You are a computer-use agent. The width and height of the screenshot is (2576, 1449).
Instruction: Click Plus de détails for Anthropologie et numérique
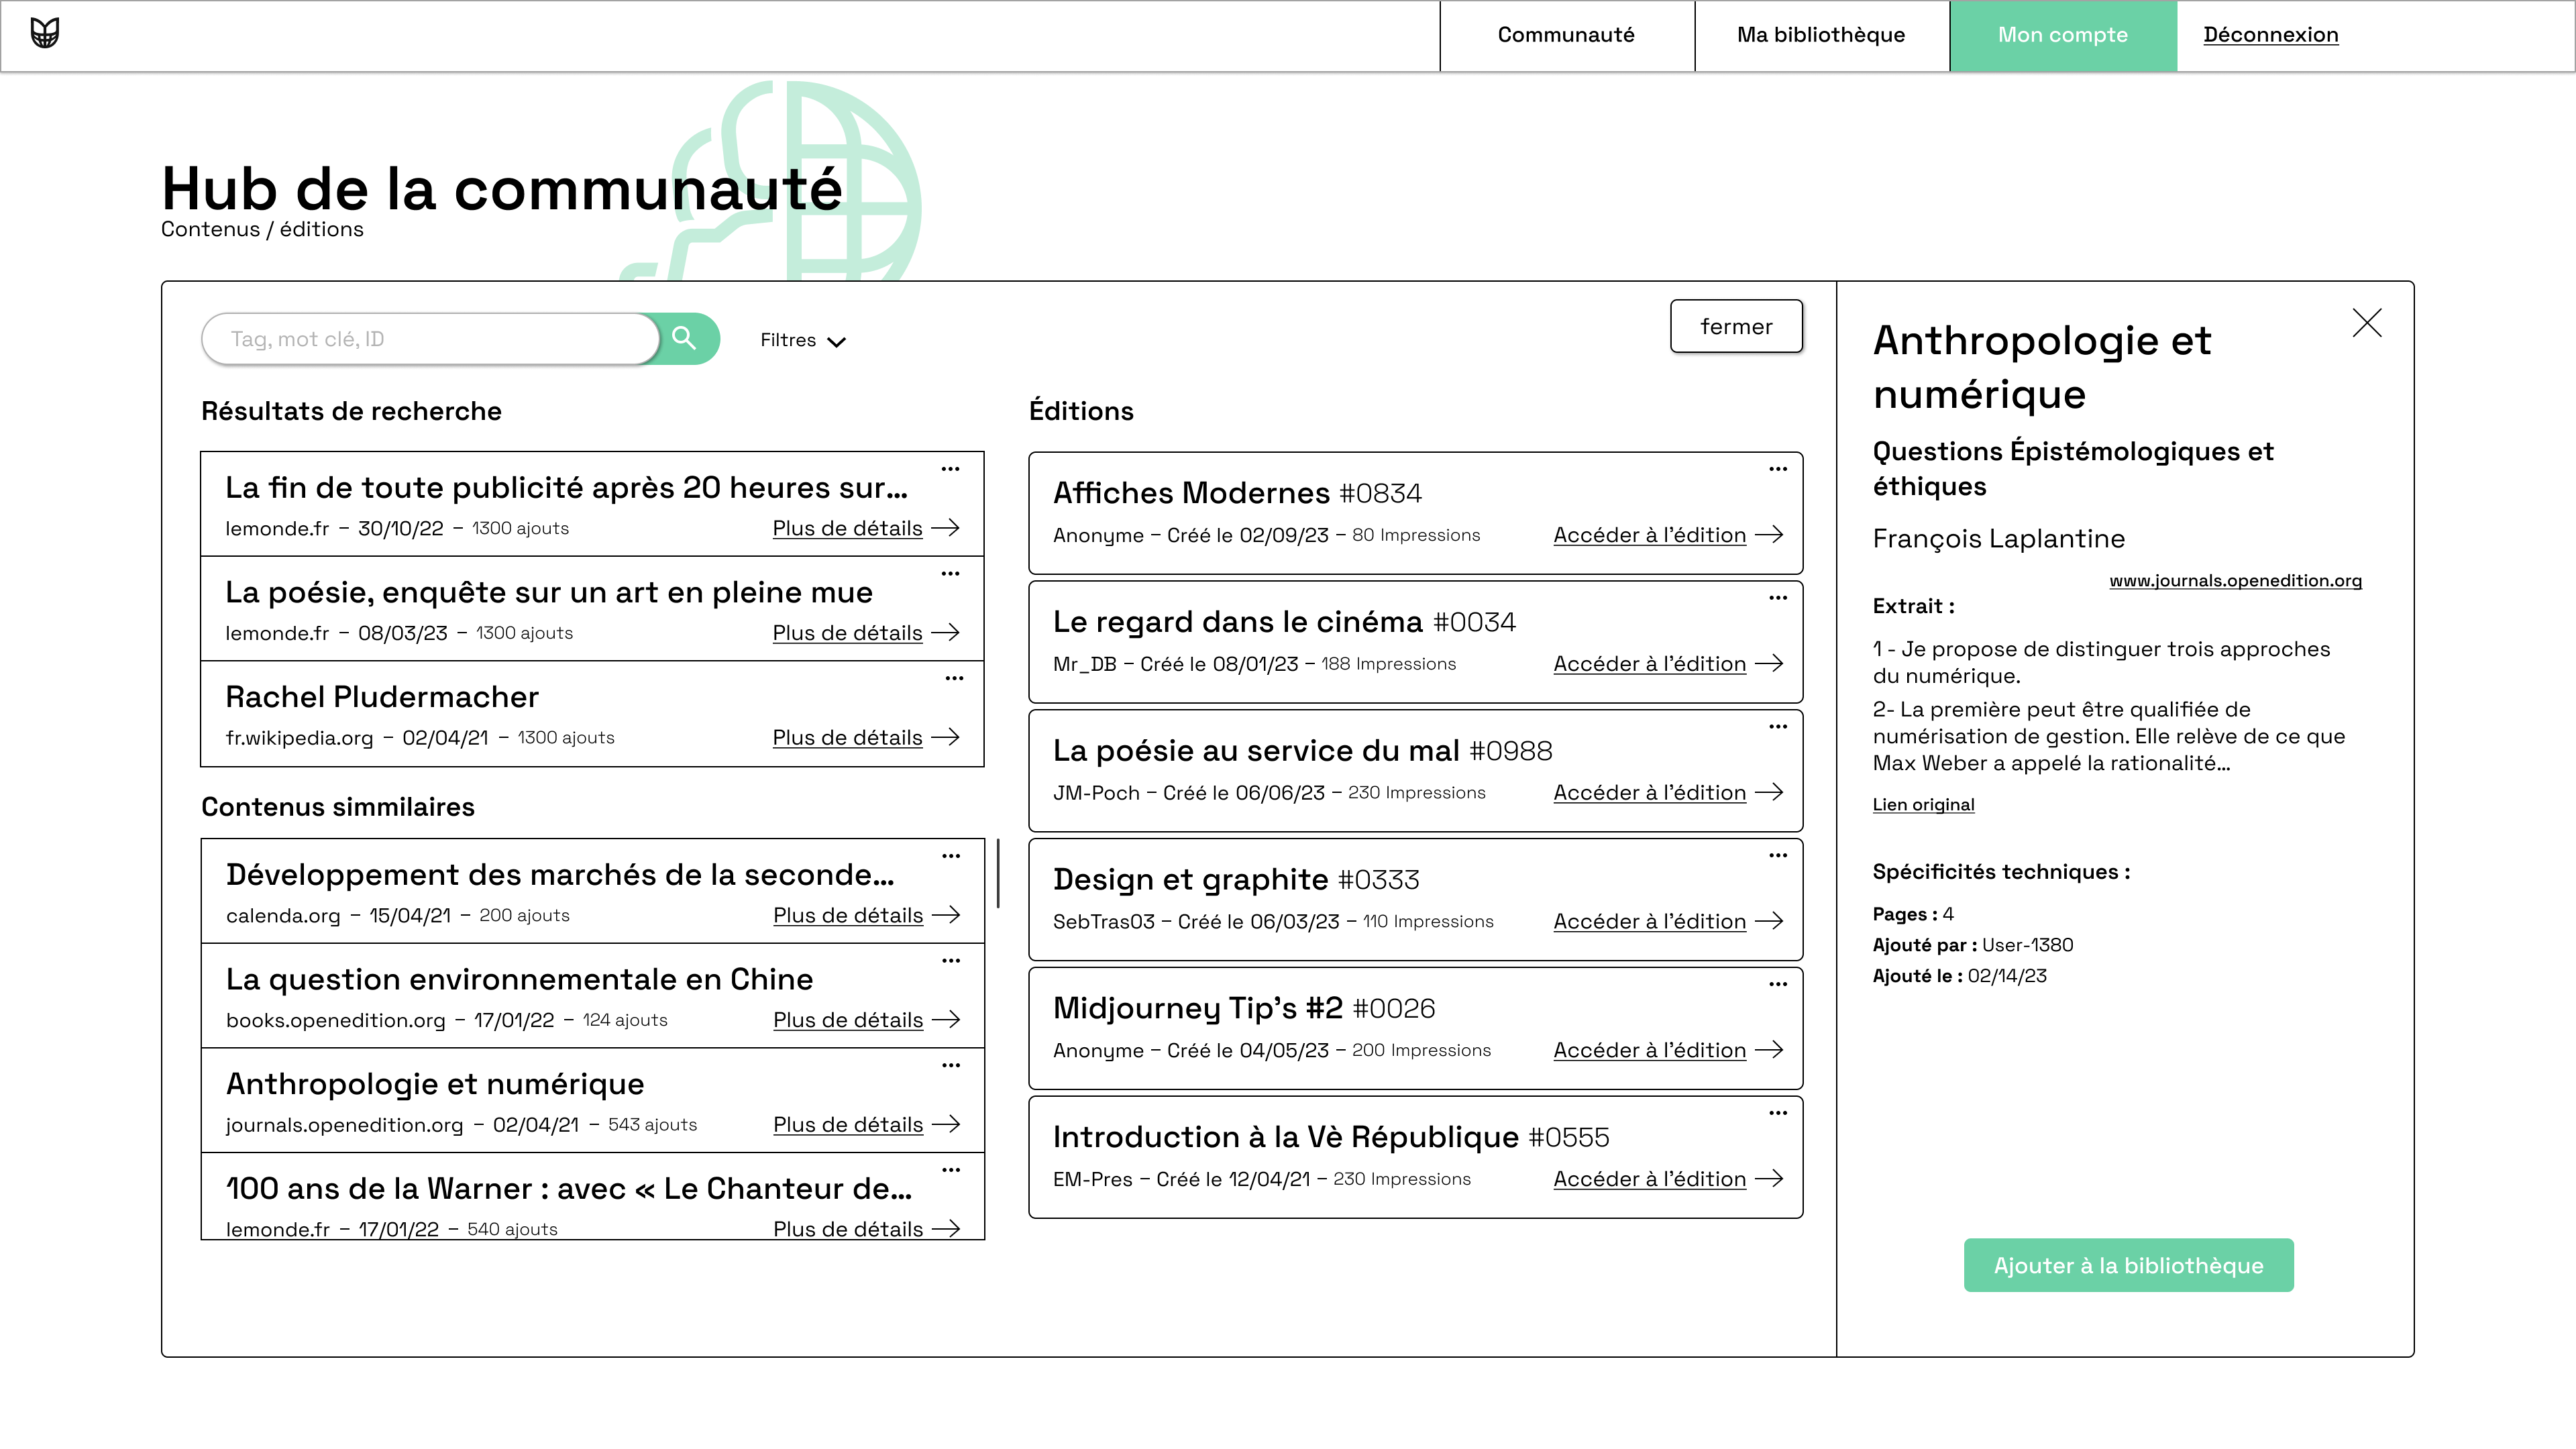(x=848, y=1124)
